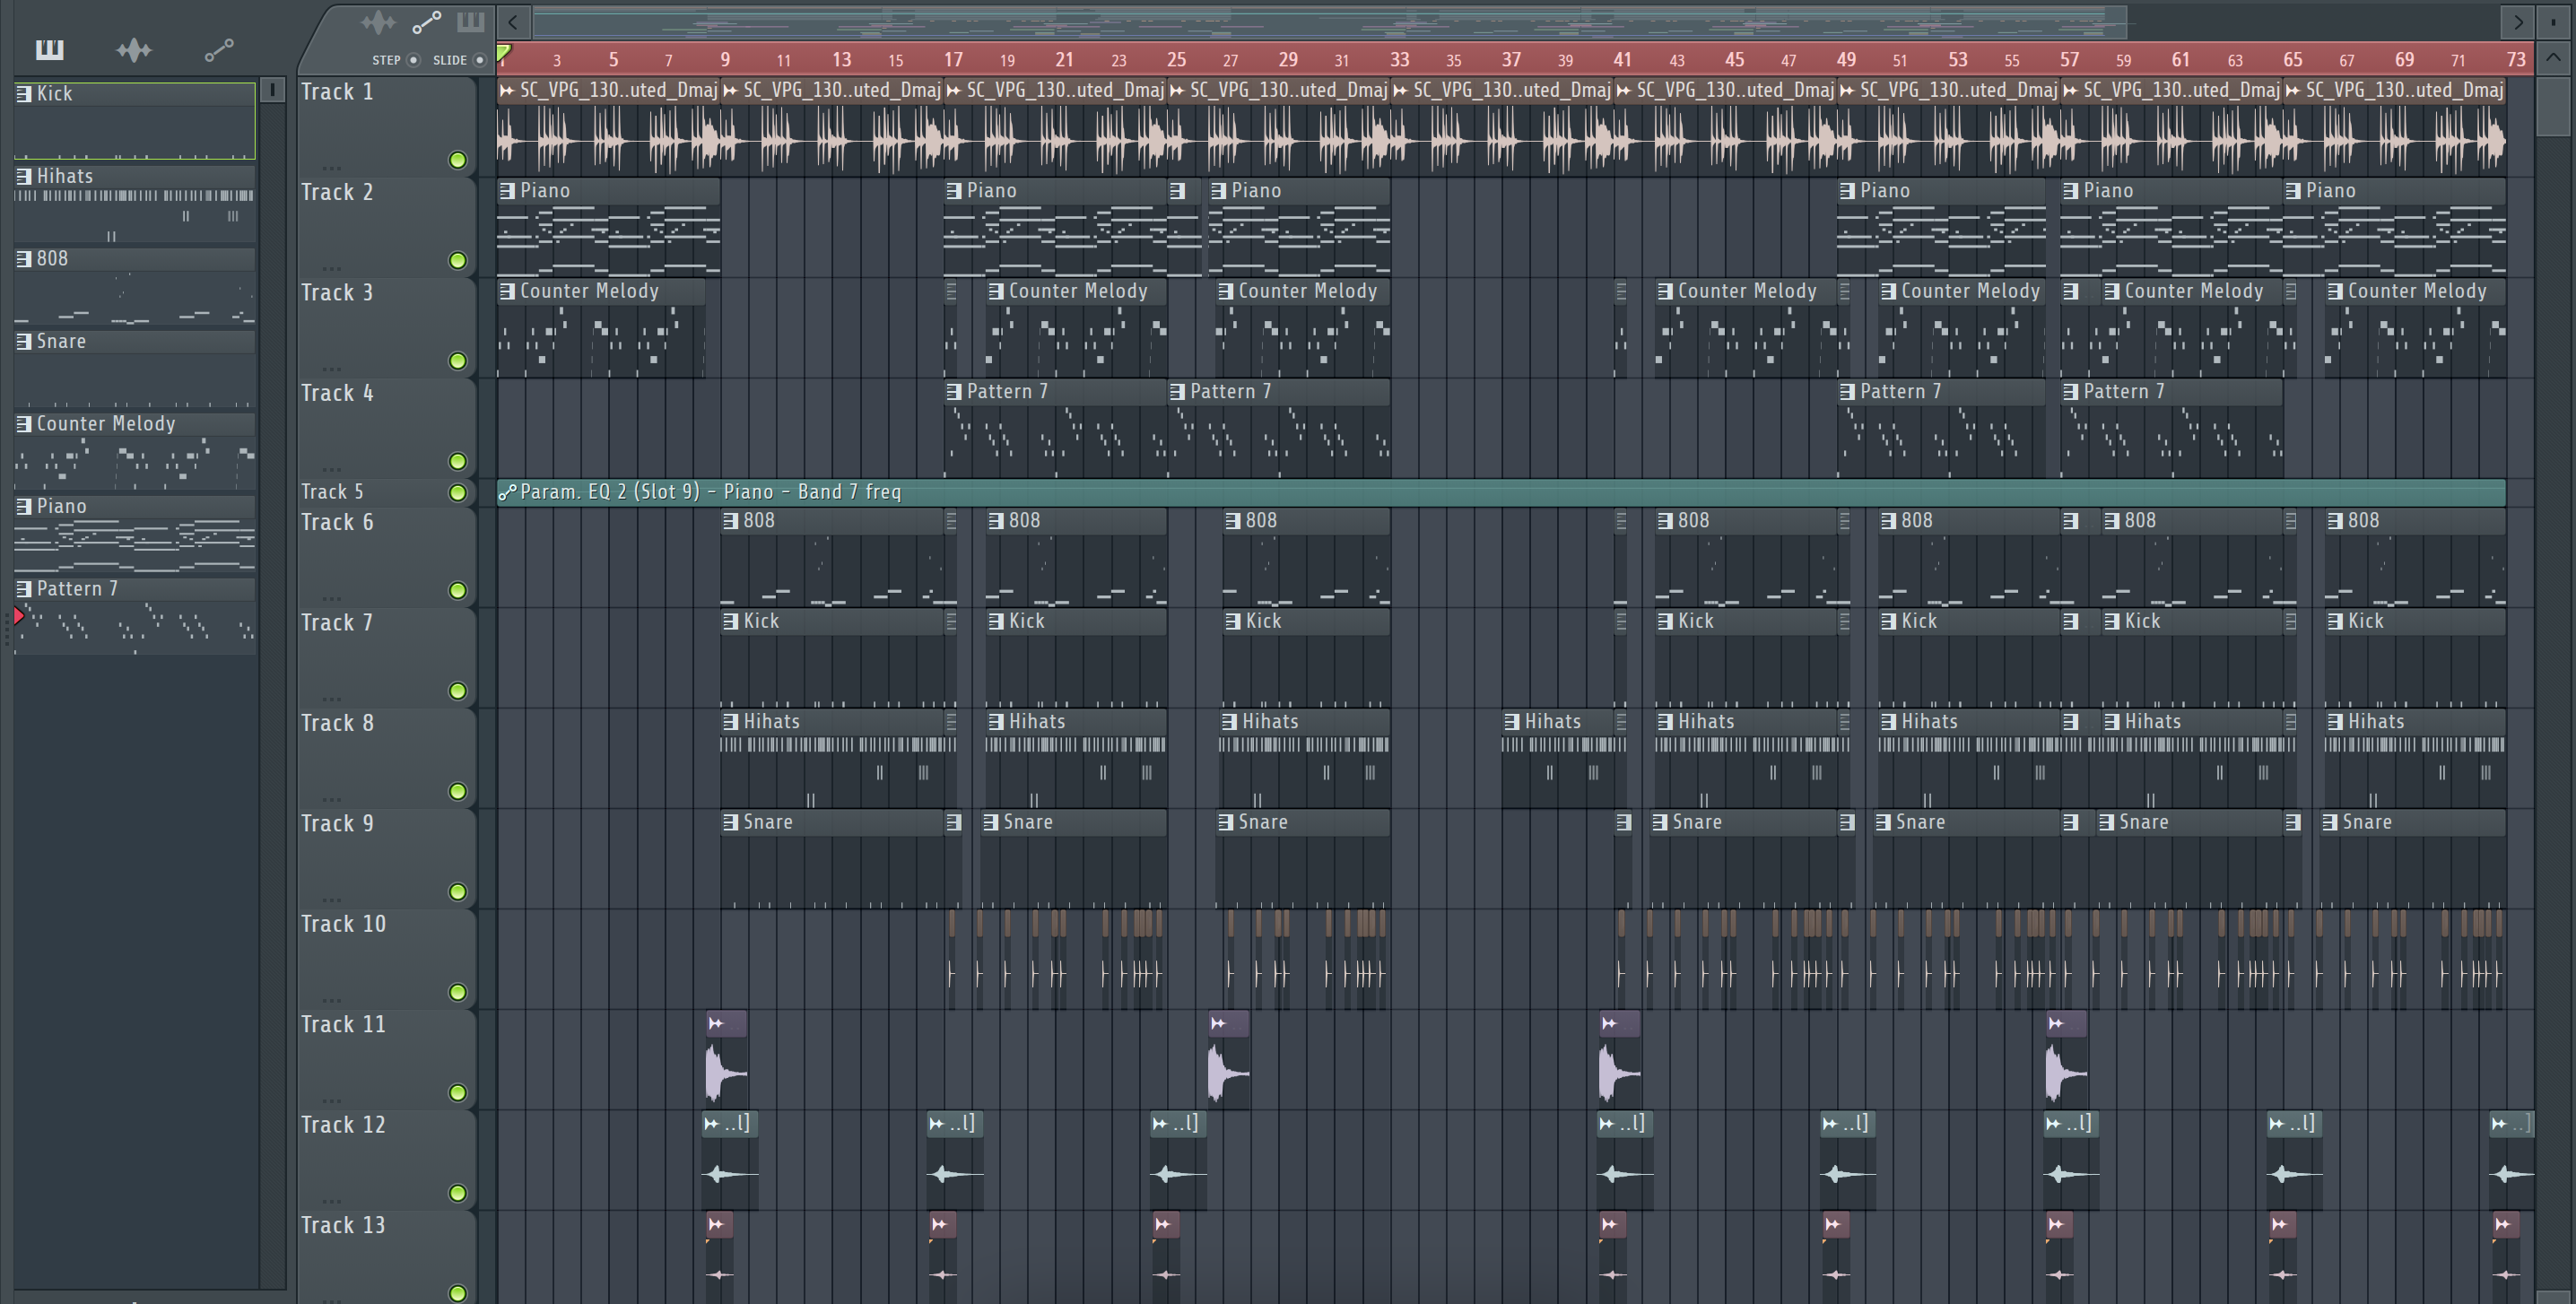Click audio icon of first SC_VPG clip
This screenshot has height=1304, width=2576.
(x=508, y=91)
